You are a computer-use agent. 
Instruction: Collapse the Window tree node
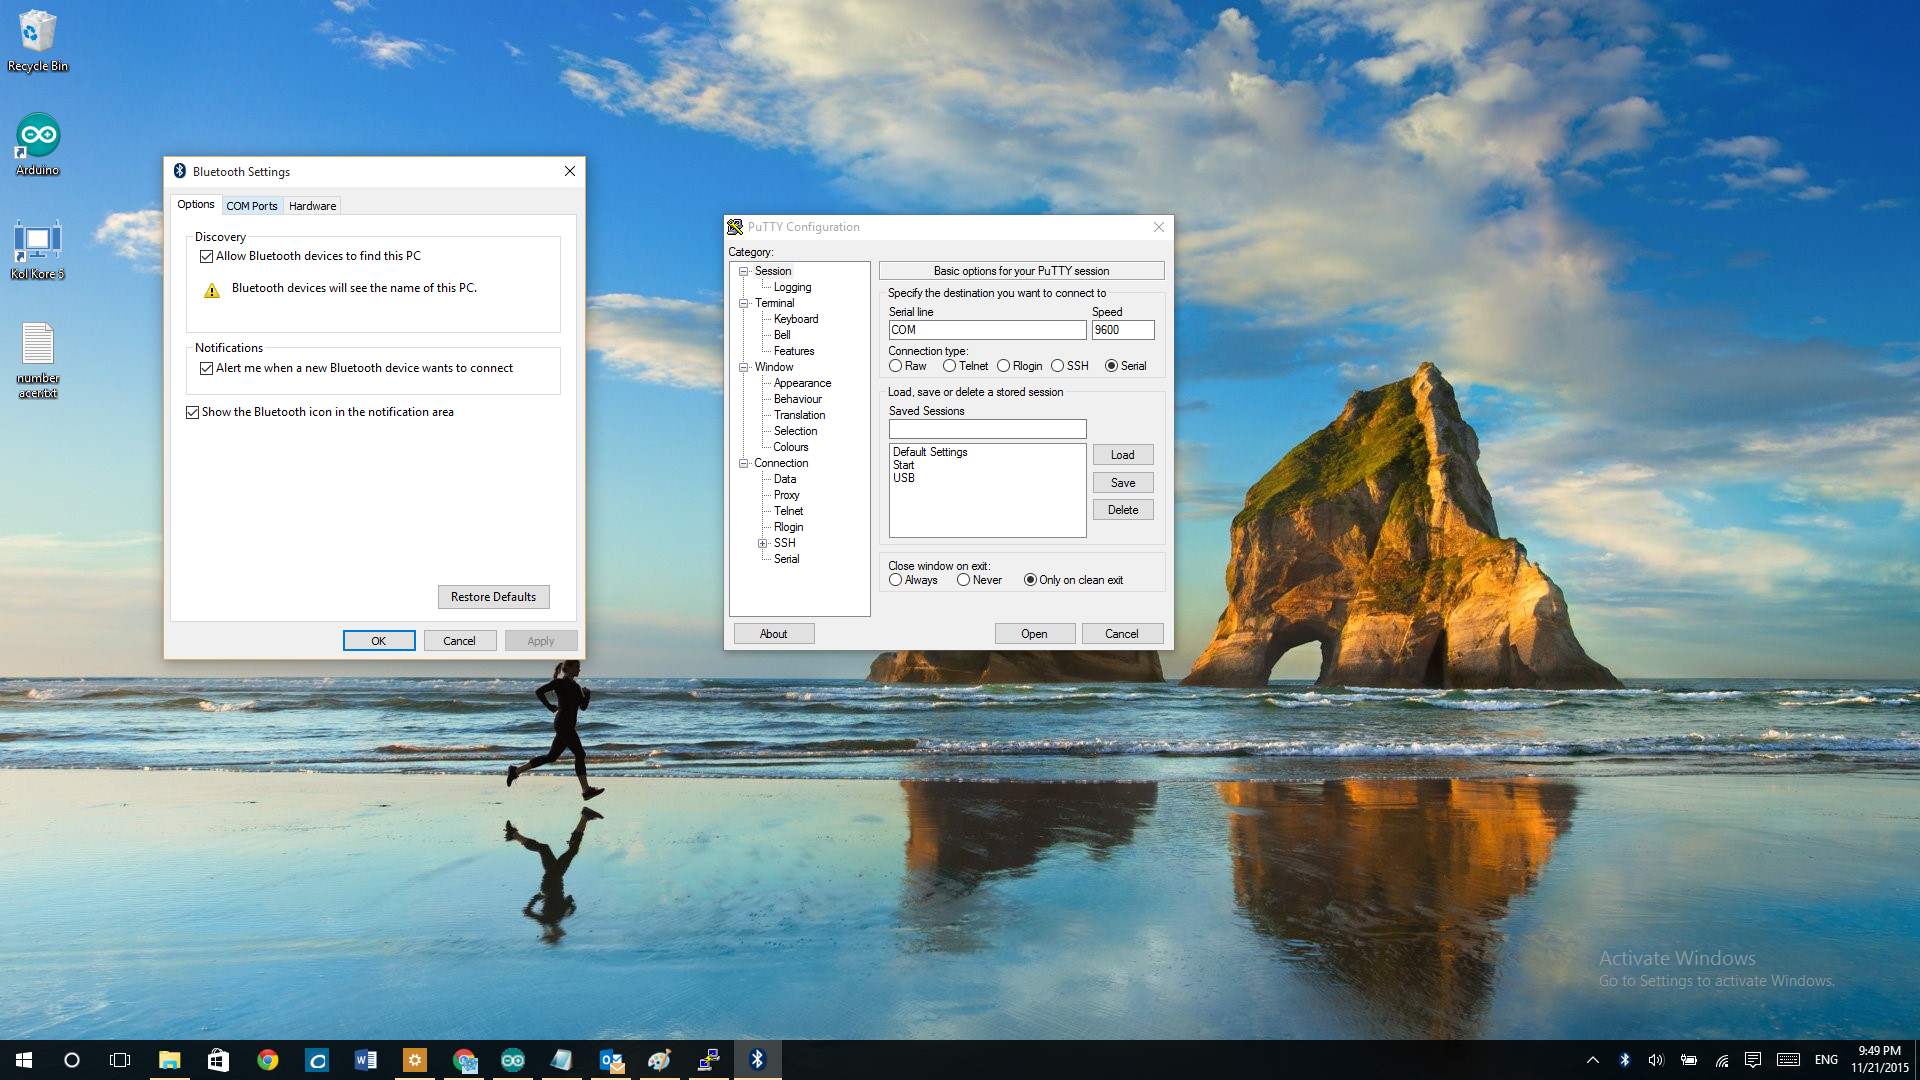(744, 367)
